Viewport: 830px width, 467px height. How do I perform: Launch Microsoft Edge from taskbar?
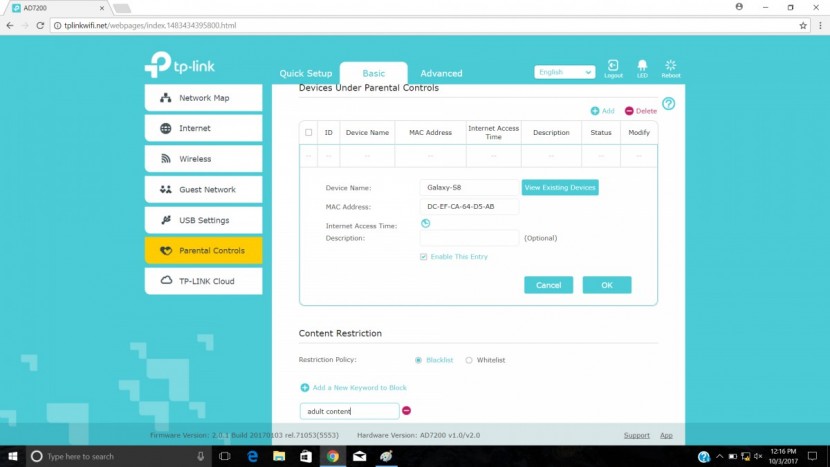(252, 456)
